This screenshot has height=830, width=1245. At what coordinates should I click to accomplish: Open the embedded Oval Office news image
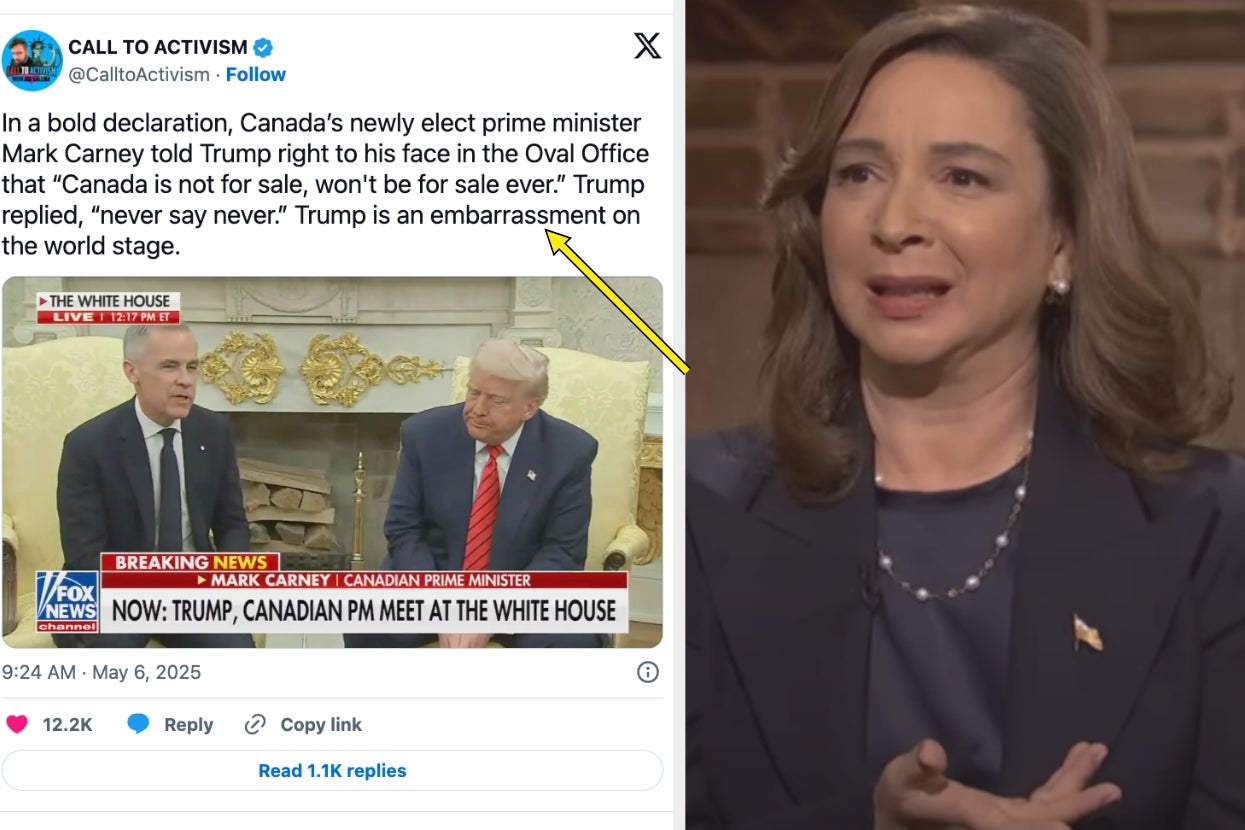tap(332, 462)
